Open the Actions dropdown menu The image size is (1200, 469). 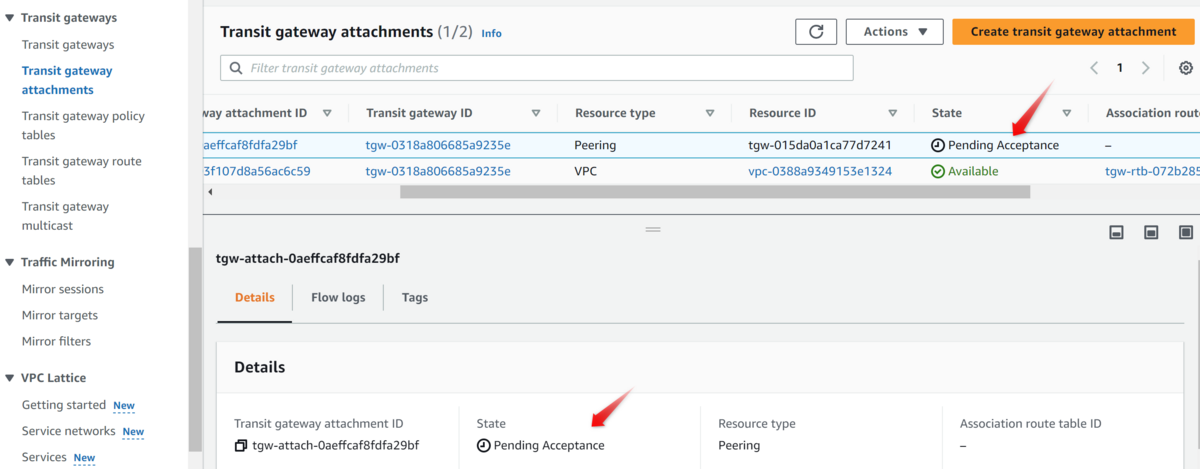tap(894, 32)
